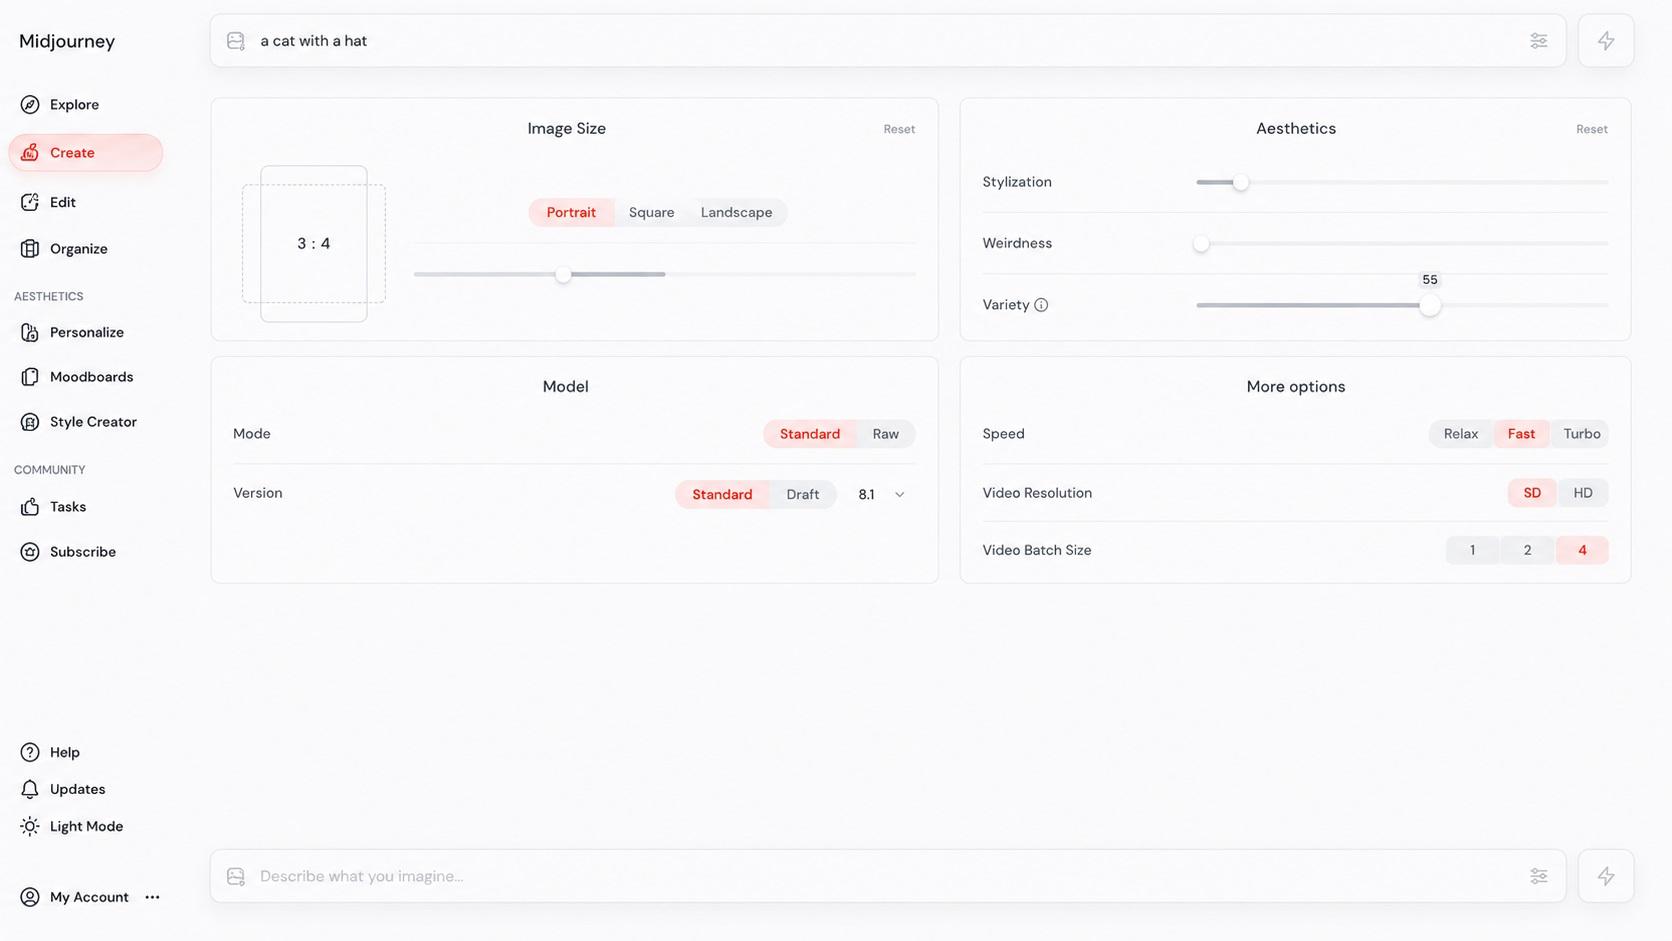1672x941 pixels.
Task: Click the Variety slider handle
Action: pos(1430,305)
